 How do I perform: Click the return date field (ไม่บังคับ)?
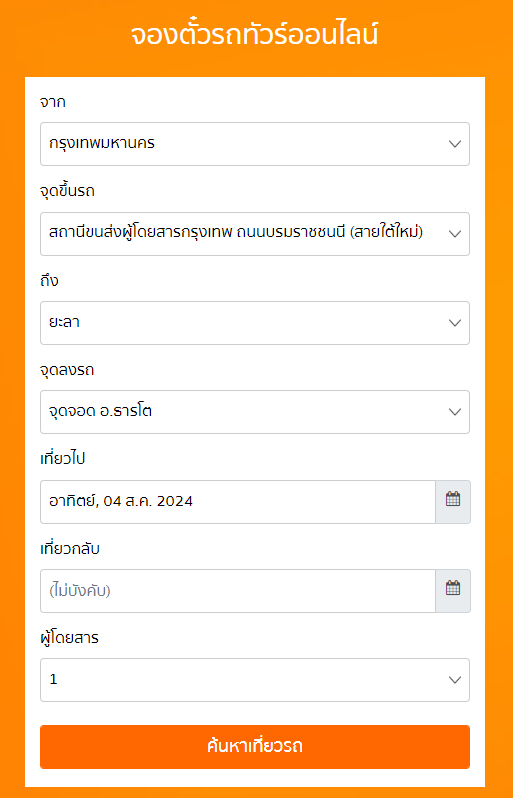point(238,590)
